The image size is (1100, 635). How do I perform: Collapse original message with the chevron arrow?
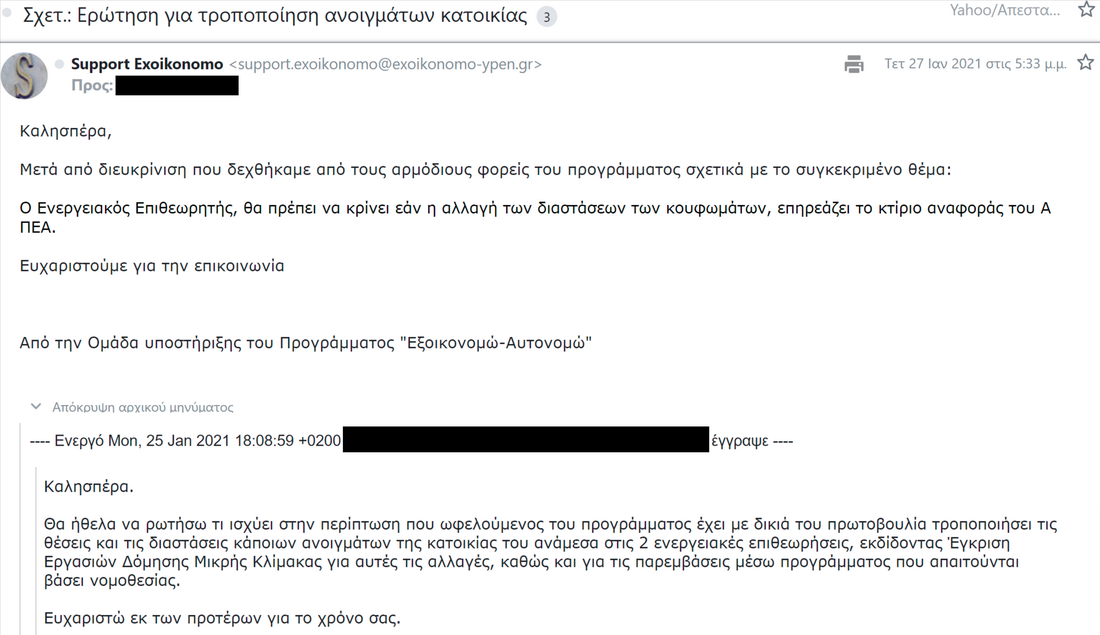[x=36, y=407]
